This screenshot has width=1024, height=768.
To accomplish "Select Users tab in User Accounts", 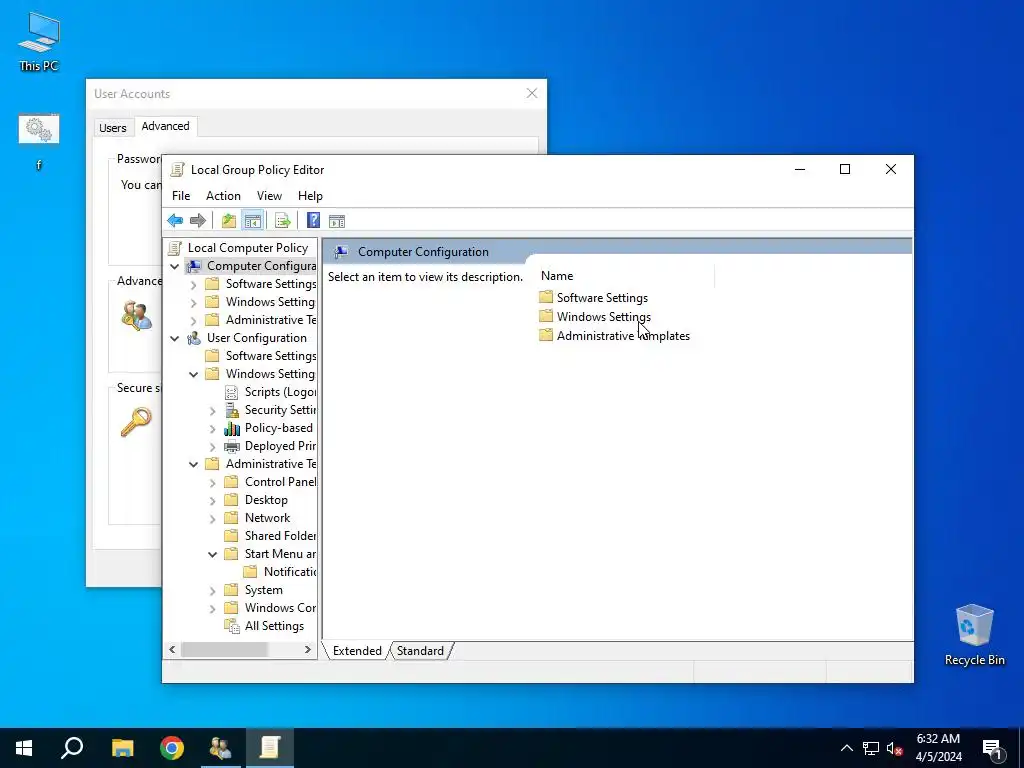I will 112,128.
